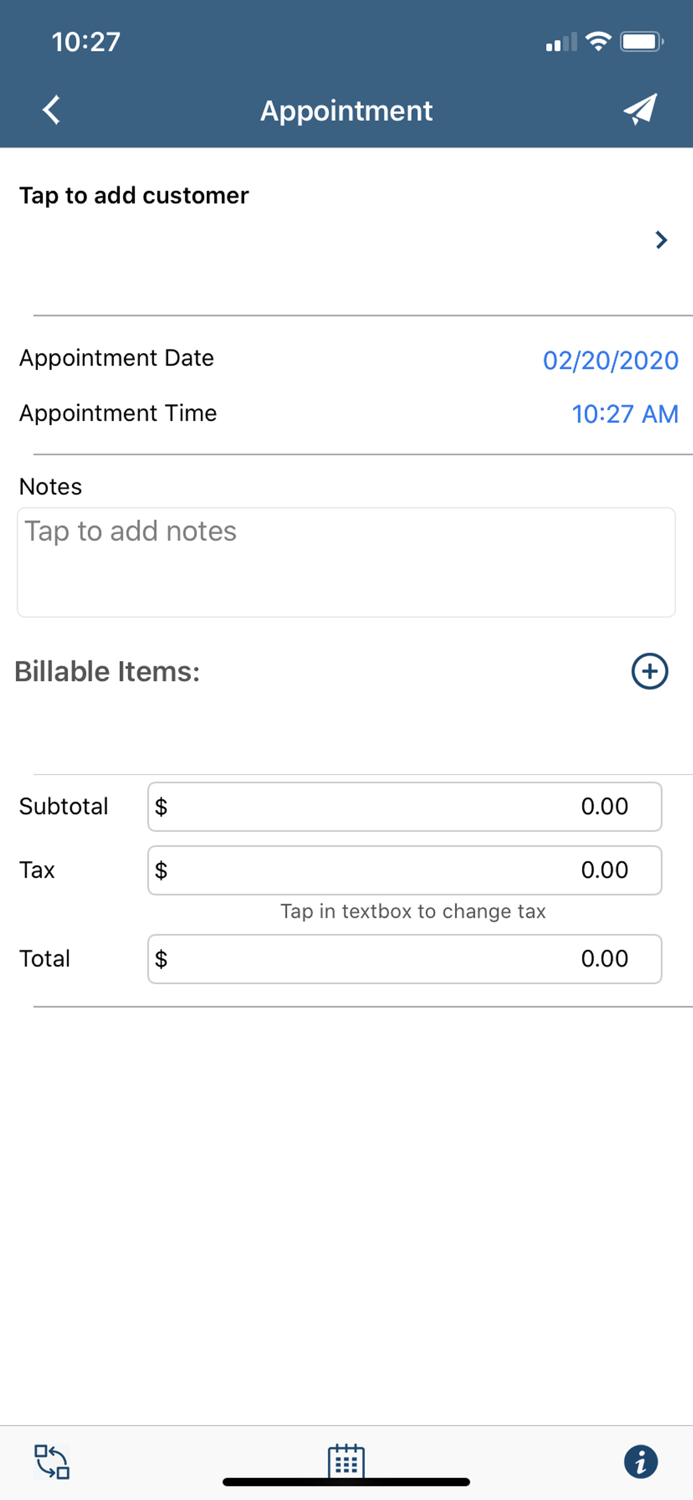Tap the Appointment title in the header
This screenshot has height=1500, width=693.
point(346,110)
